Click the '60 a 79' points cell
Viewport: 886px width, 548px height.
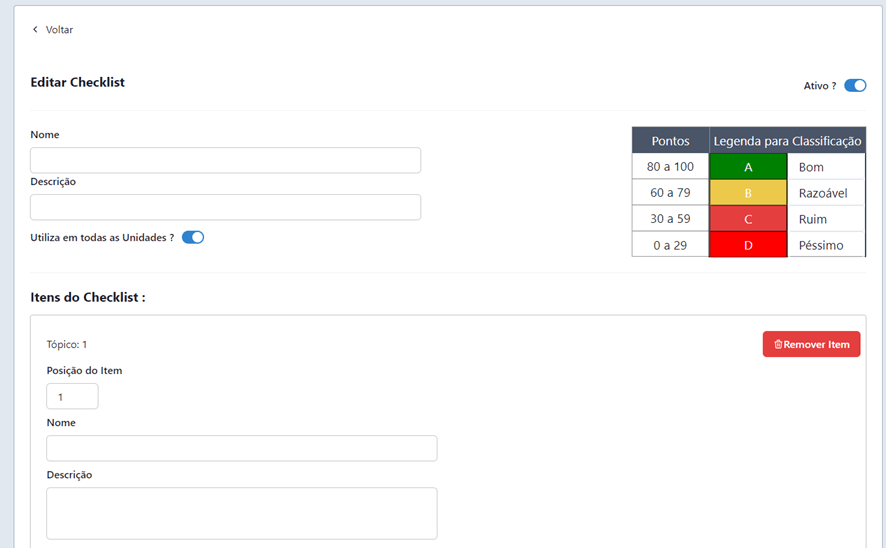[670, 193]
